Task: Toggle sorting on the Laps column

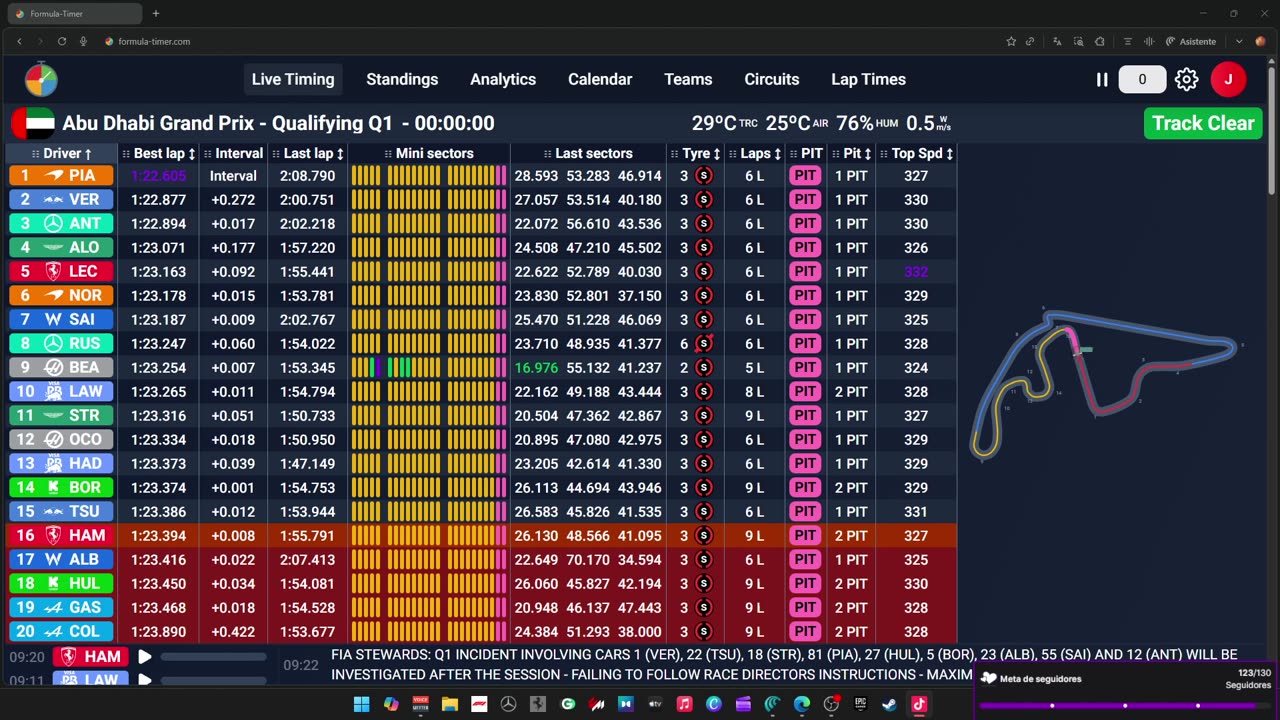Action: click(755, 154)
